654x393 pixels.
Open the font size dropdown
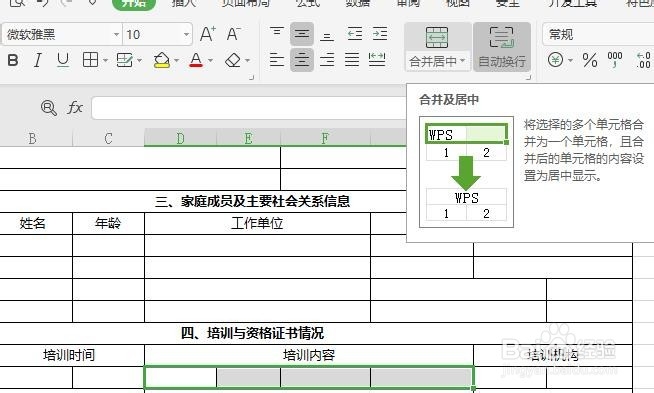186,34
